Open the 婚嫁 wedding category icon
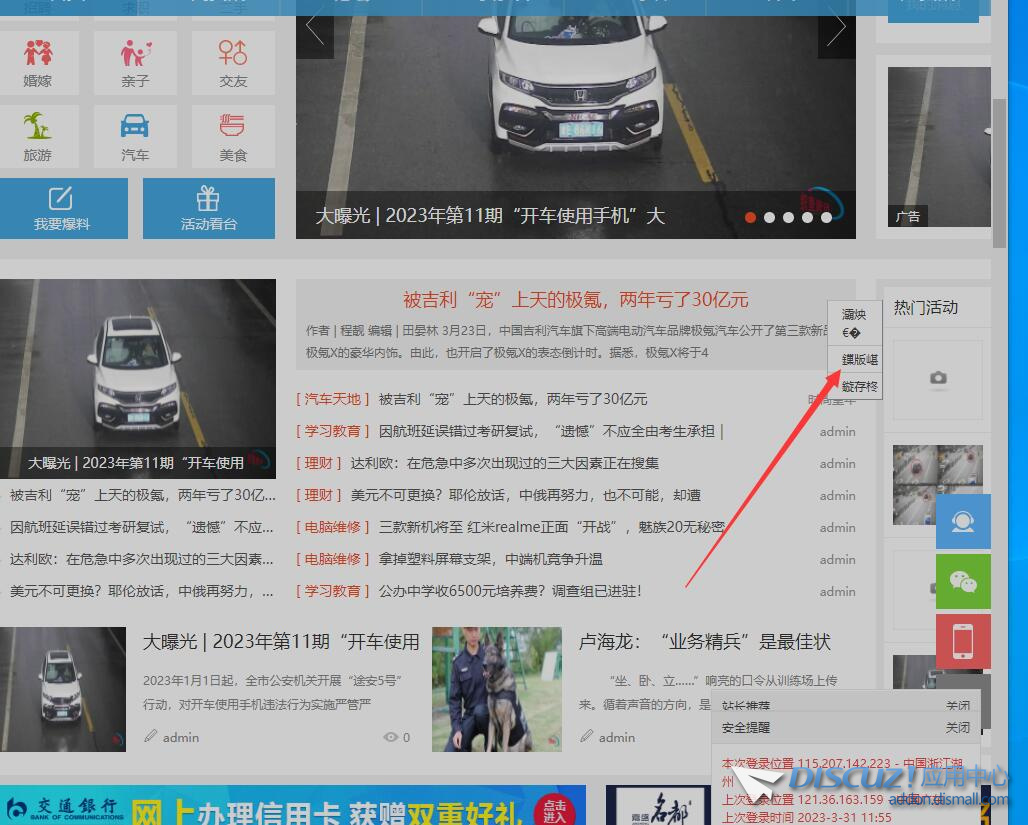Image resolution: width=1028 pixels, height=825 pixels. click(38, 62)
